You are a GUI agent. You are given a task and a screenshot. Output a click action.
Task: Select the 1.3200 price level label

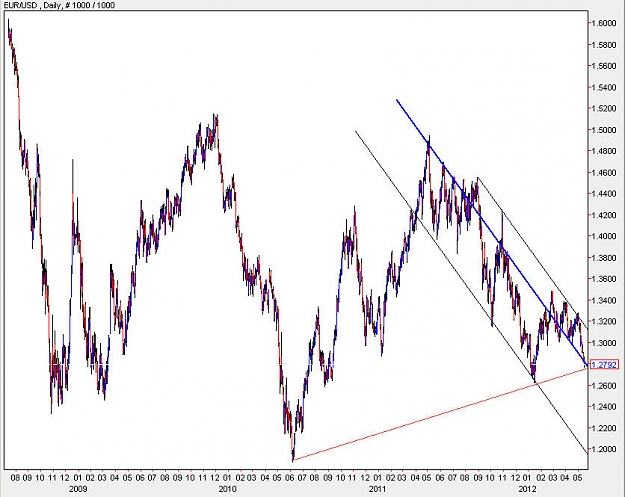(x=604, y=322)
